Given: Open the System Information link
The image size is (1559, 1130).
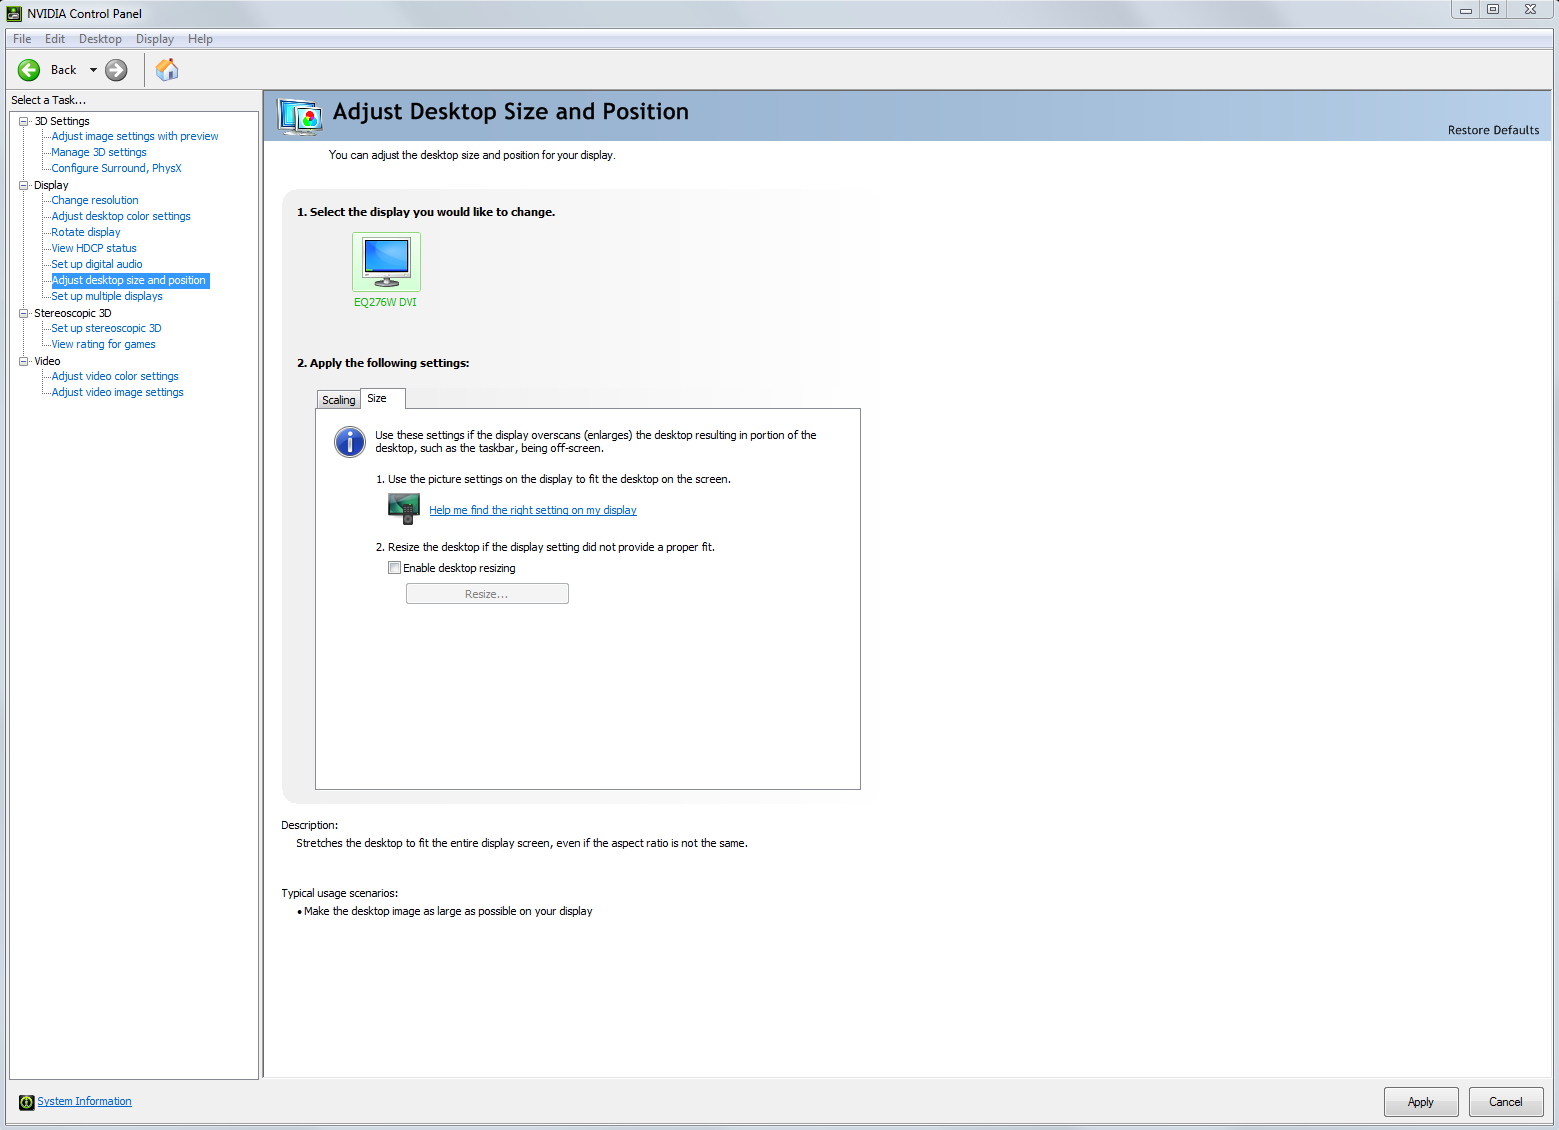Looking at the screenshot, I should click(x=84, y=1102).
